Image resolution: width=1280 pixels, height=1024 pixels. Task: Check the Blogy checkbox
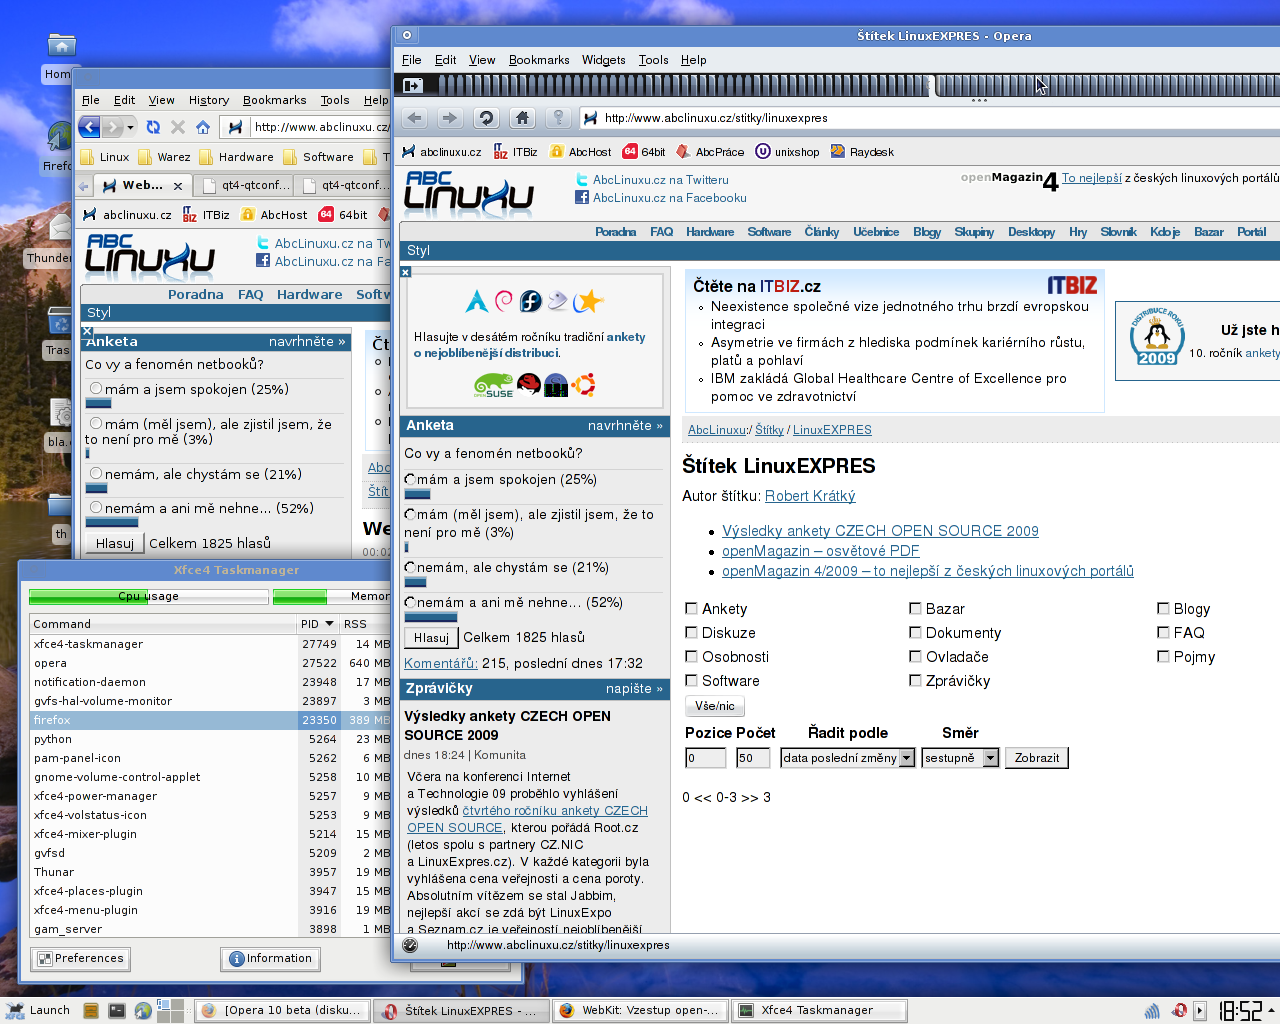pos(1163,608)
